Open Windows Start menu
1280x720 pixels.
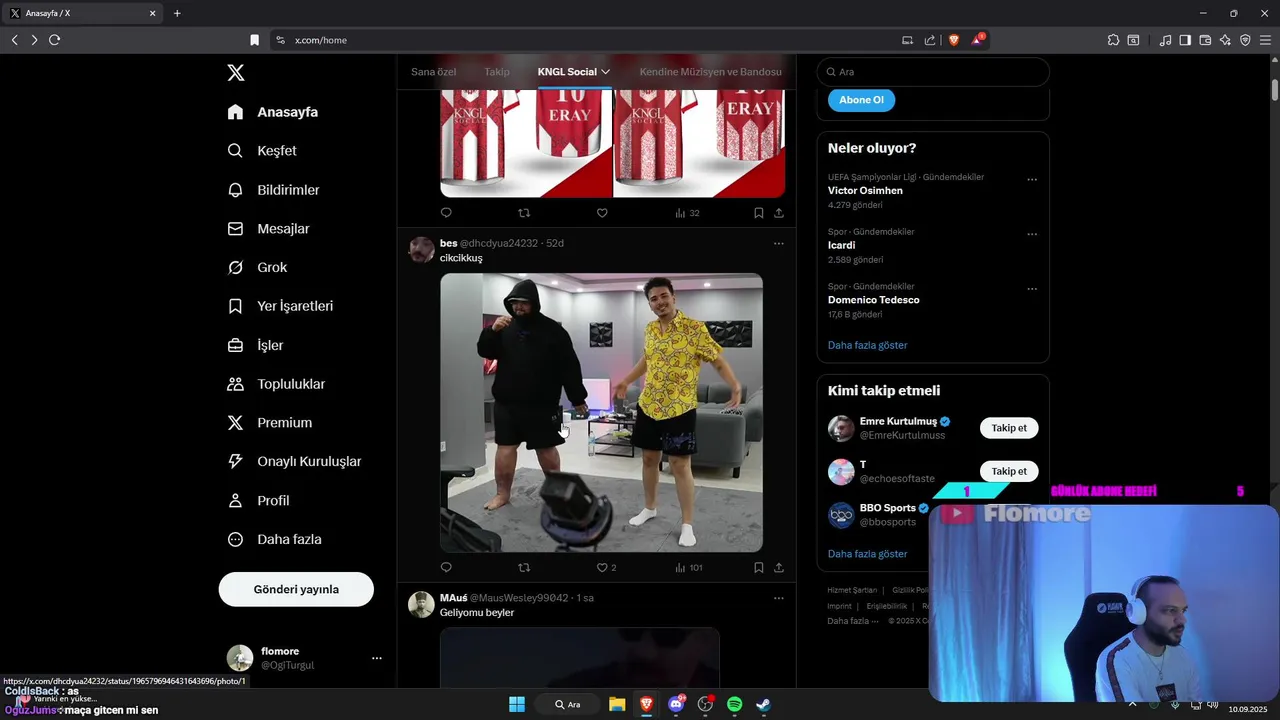click(x=517, y=704)
